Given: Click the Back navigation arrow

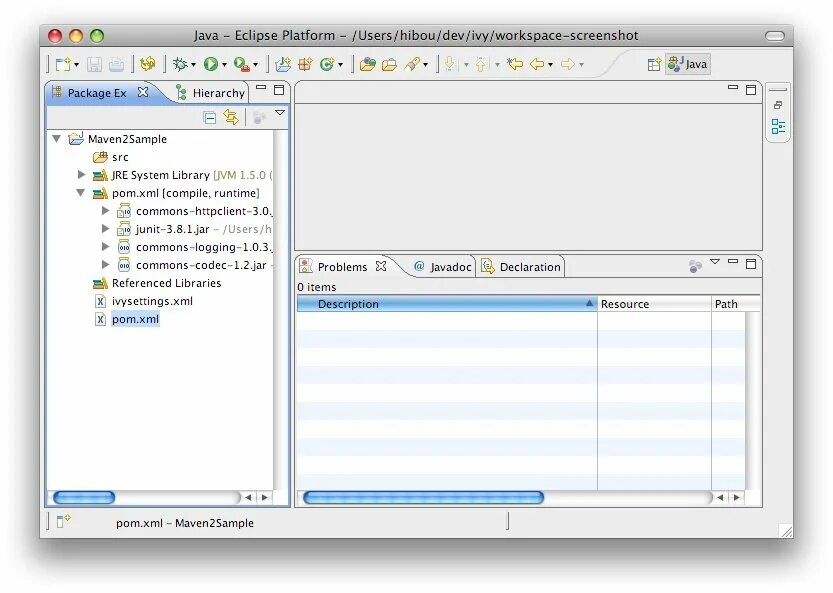Looking at the screenshot, I should pos(537,64).
